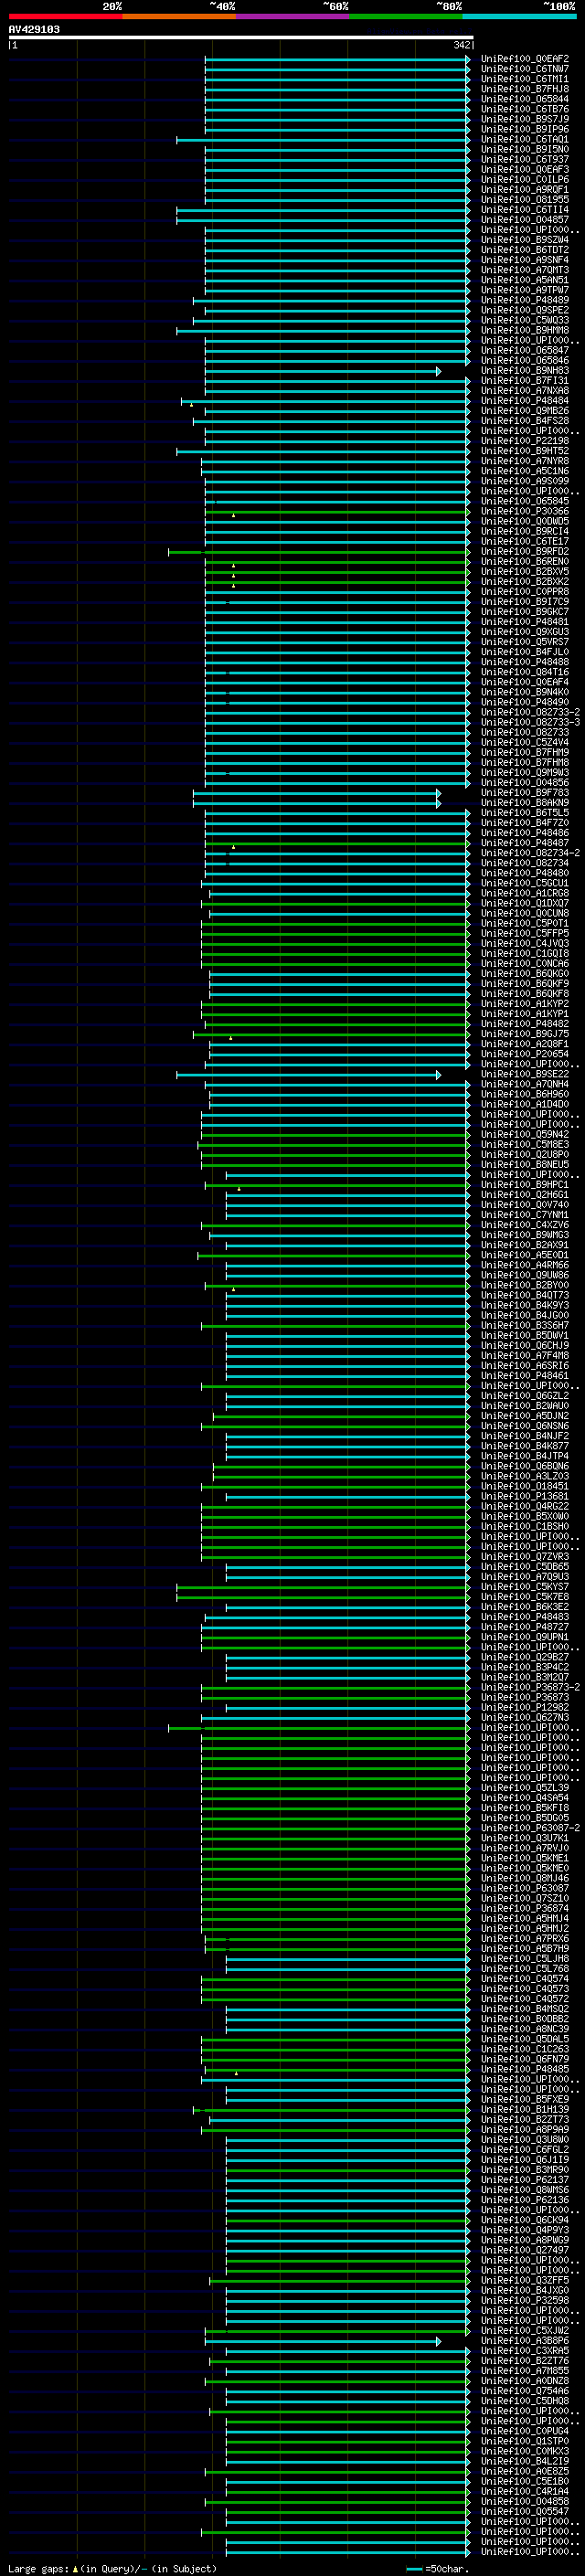
Task: Open hit UniRef100_P48489
Action: (525, 301)
